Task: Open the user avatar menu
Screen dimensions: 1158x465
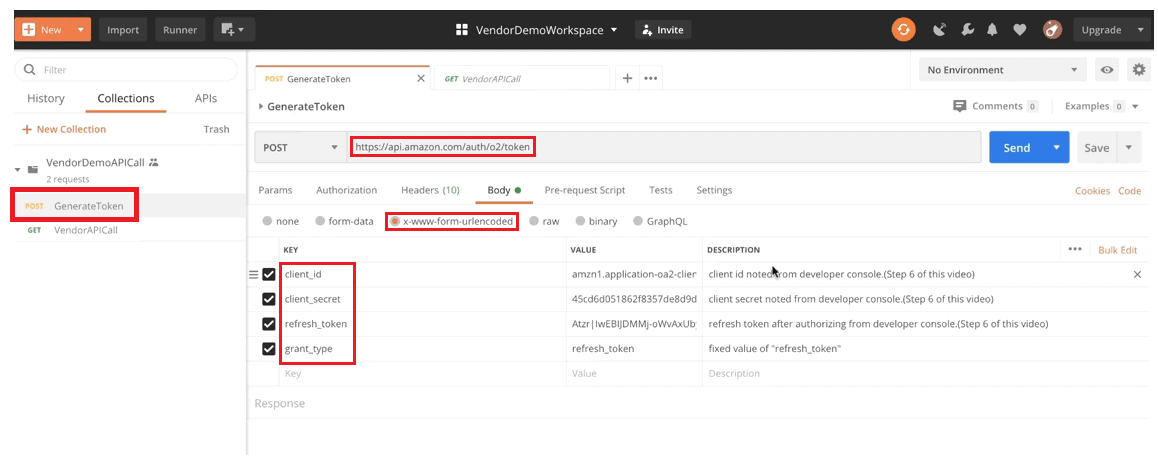Action: click(x=1052, y=30)
